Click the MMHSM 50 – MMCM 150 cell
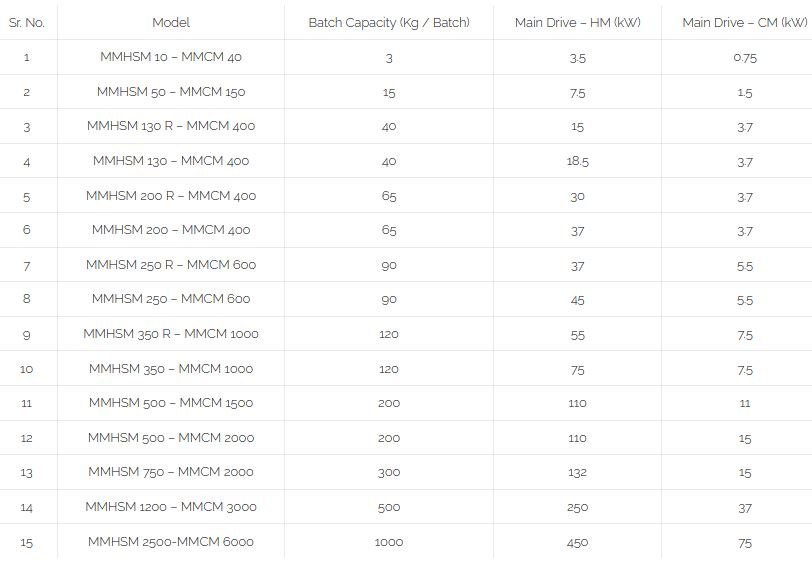812x583 pixels. 171,92
